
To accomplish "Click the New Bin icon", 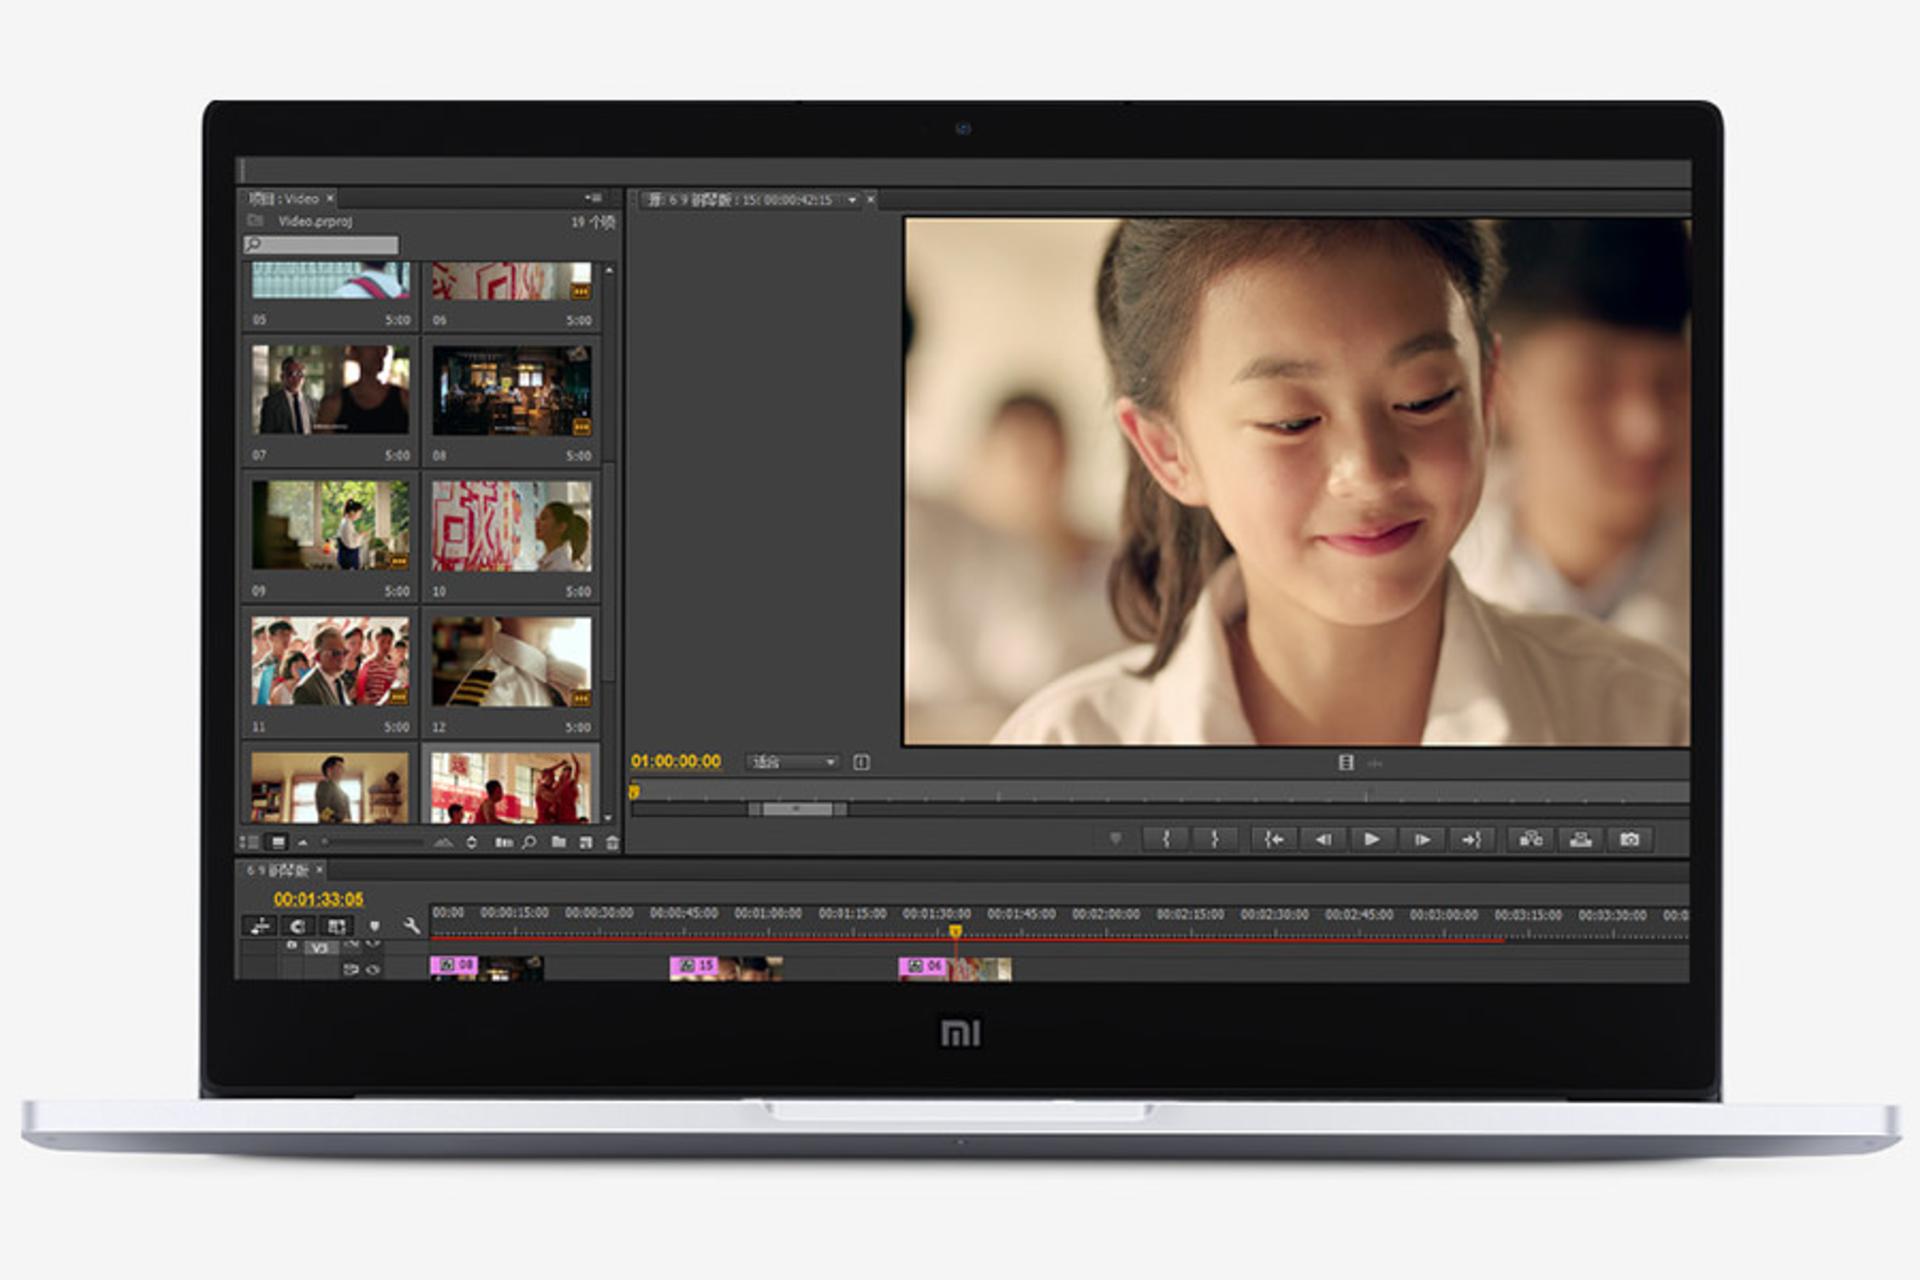I will [561, 843].
